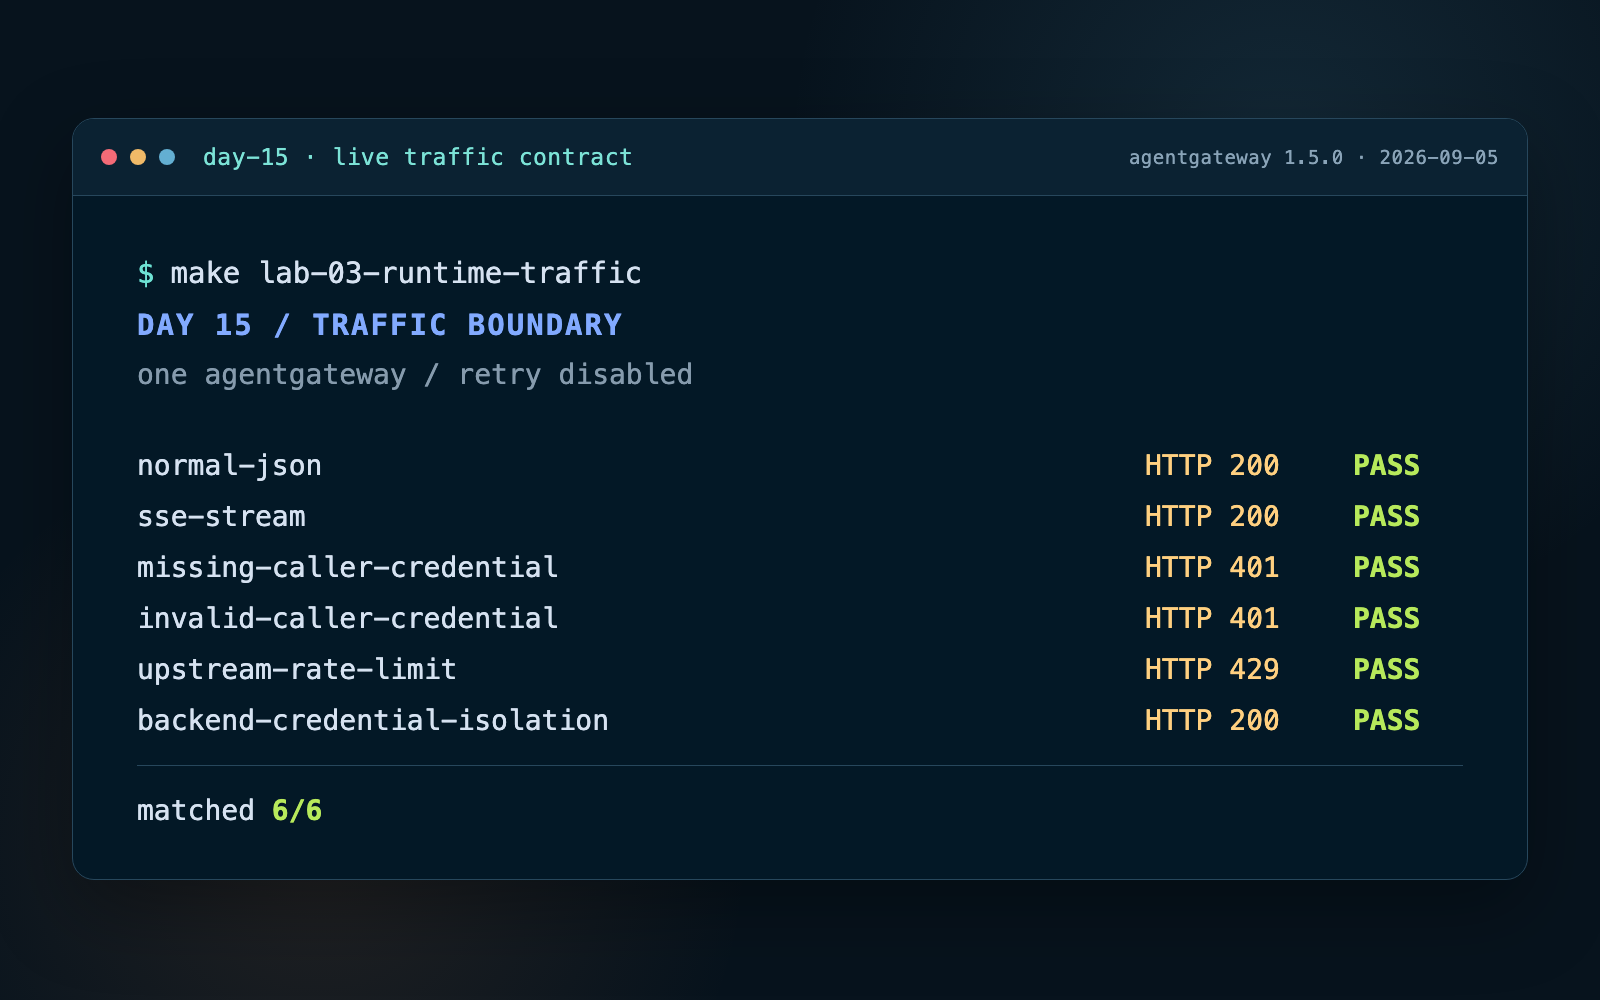This screenshot has height=1000, width=1600.
Task: Click 'HTTP 429' in the upstream-rate-limit row
Action: (1212, 670)
